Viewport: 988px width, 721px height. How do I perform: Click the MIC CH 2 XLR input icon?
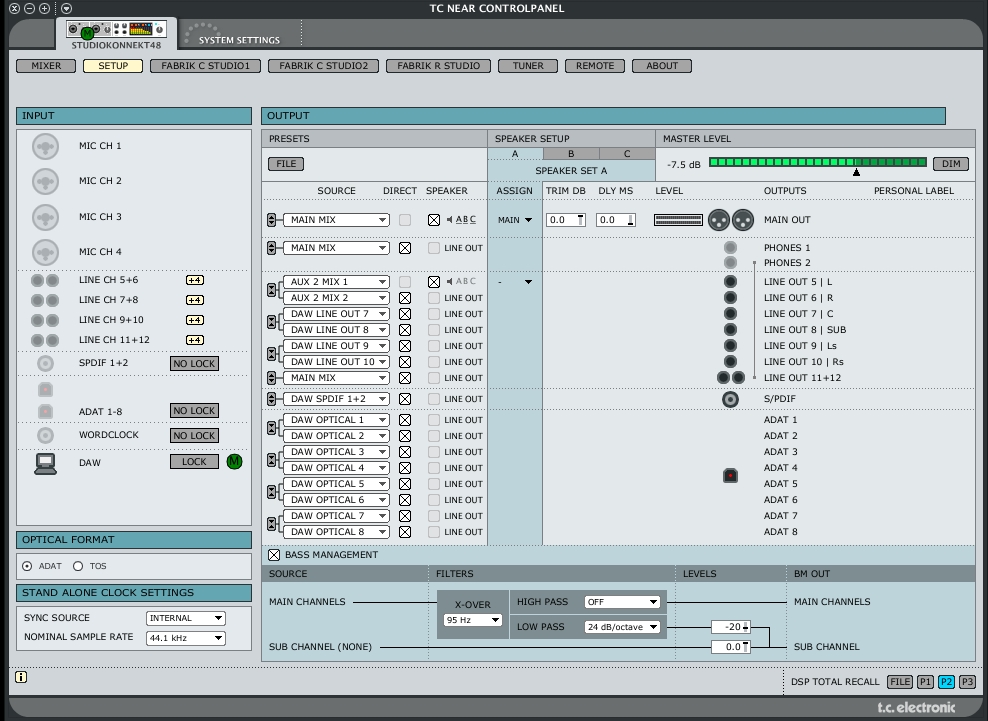[x=45, y=182]
